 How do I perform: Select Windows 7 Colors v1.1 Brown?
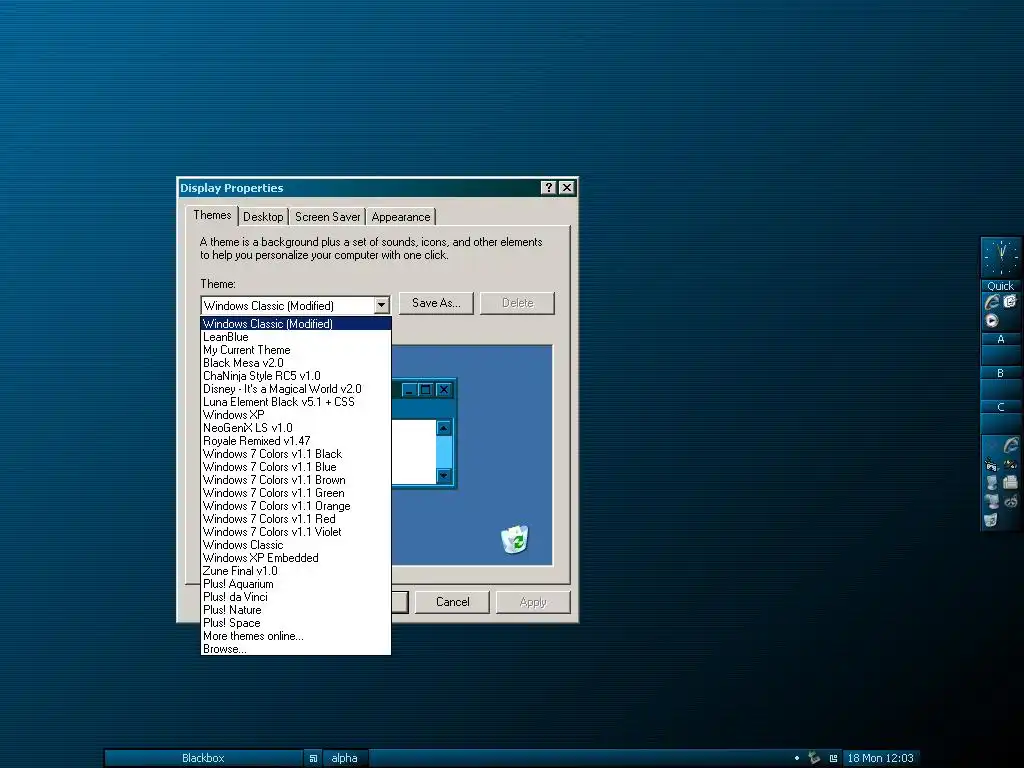point(296,480)
